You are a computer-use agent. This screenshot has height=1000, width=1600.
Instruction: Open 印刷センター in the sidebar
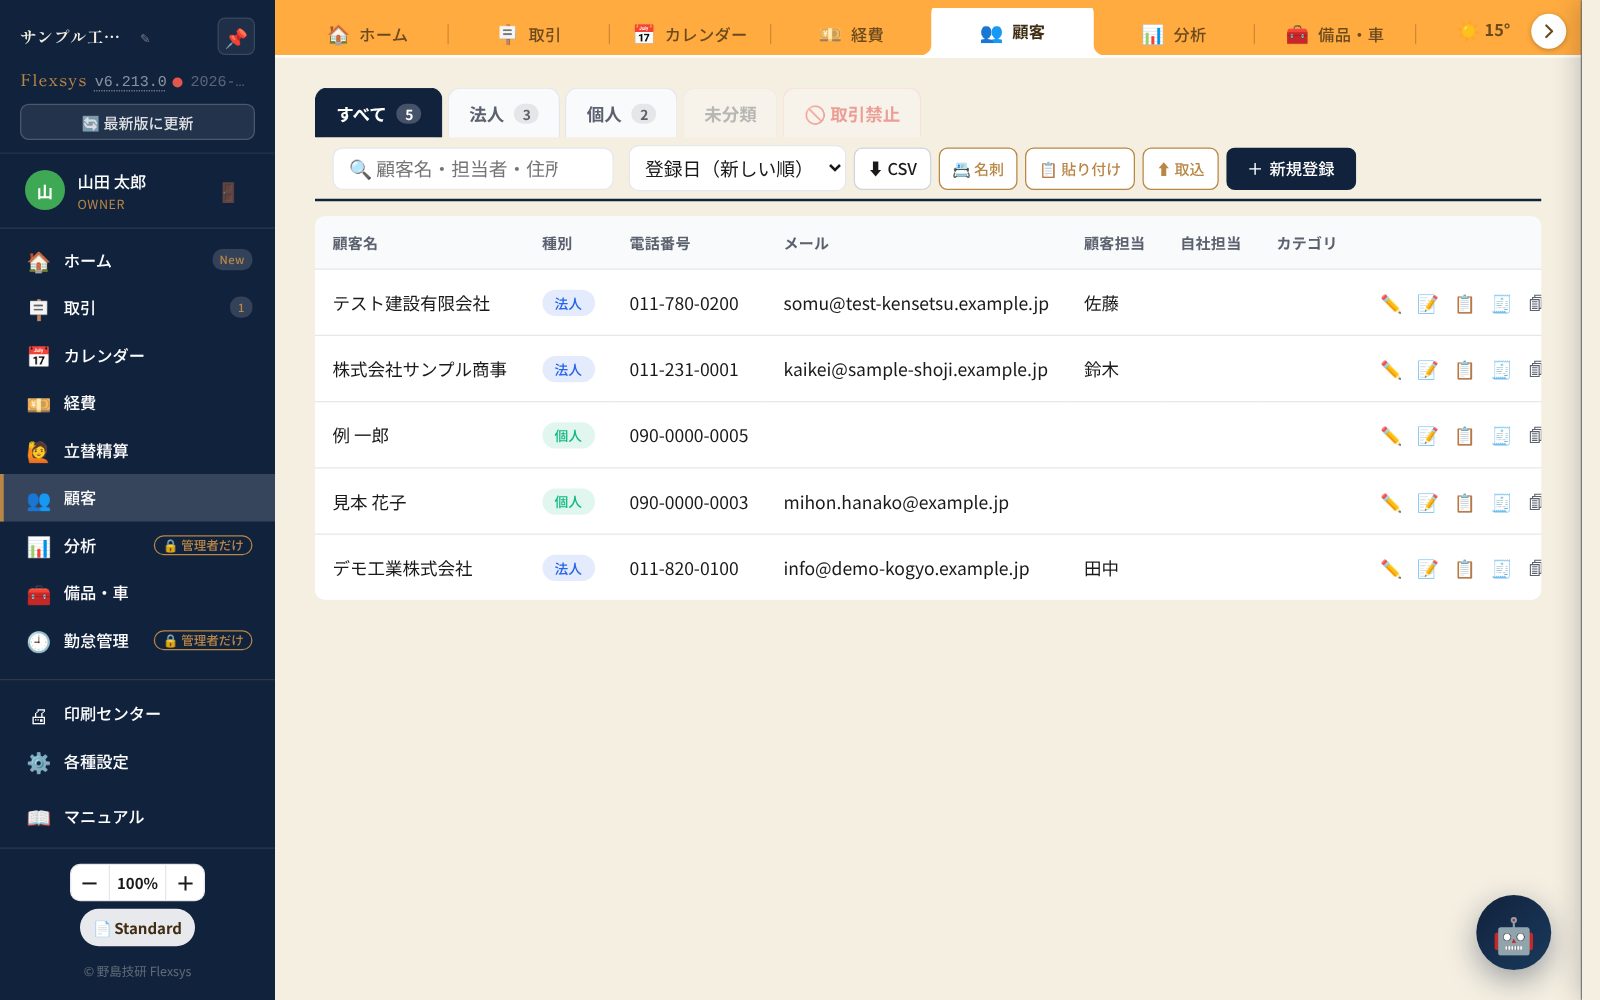pos(137,714)
